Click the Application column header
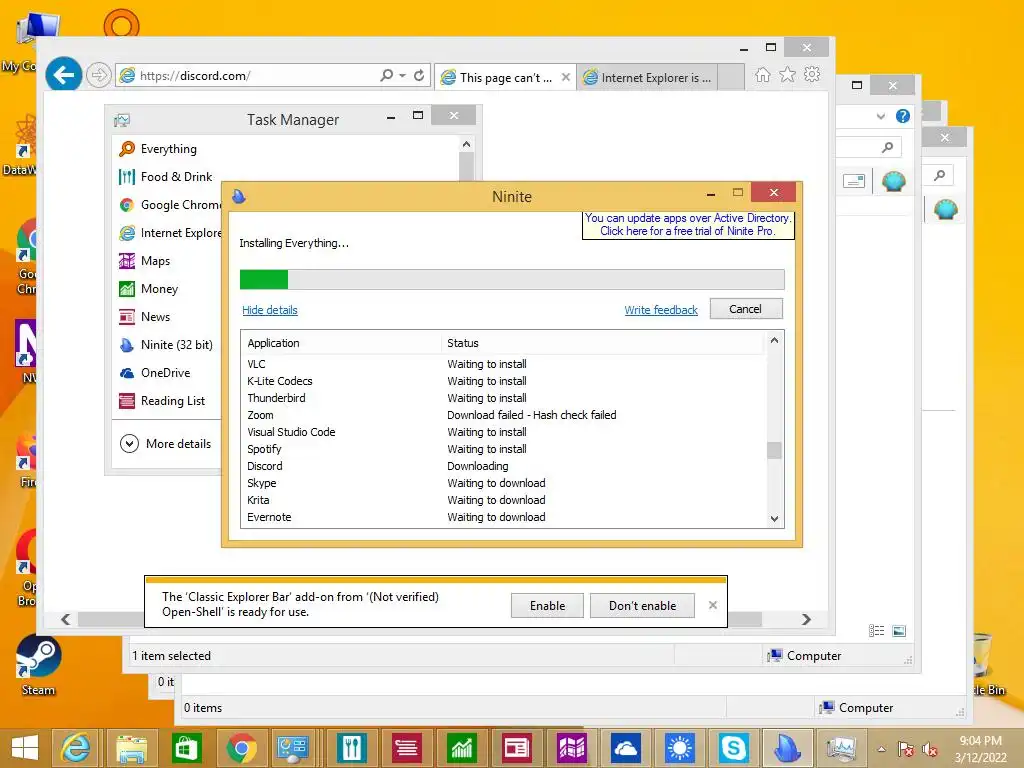Viewport: 1024px width, 768px height. (x=342, y=343)
